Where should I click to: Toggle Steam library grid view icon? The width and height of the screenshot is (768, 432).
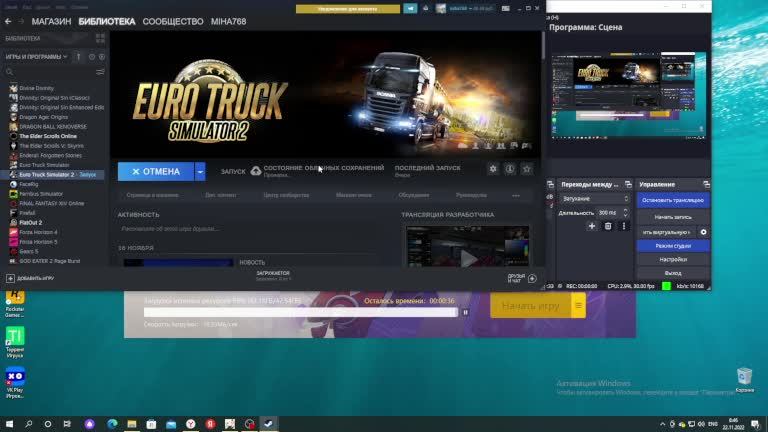[100, 38]
